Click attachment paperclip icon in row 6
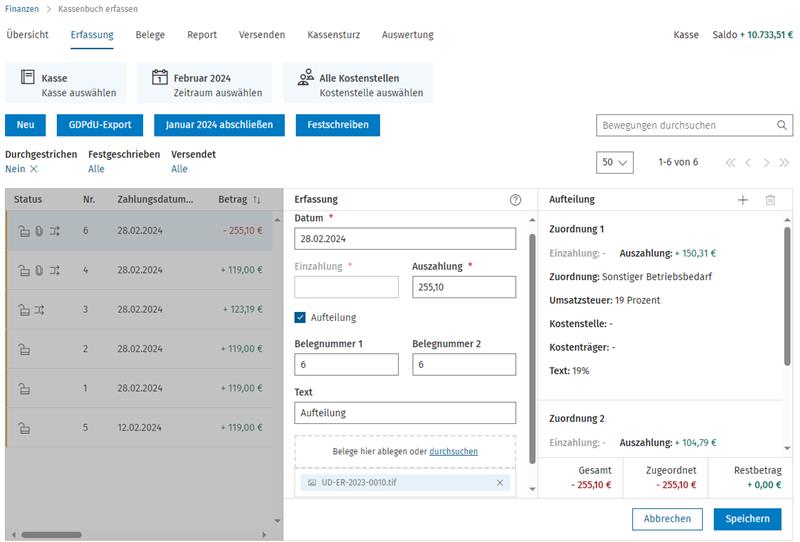This screenshot has width=800, height=542. tap(39, 231)
